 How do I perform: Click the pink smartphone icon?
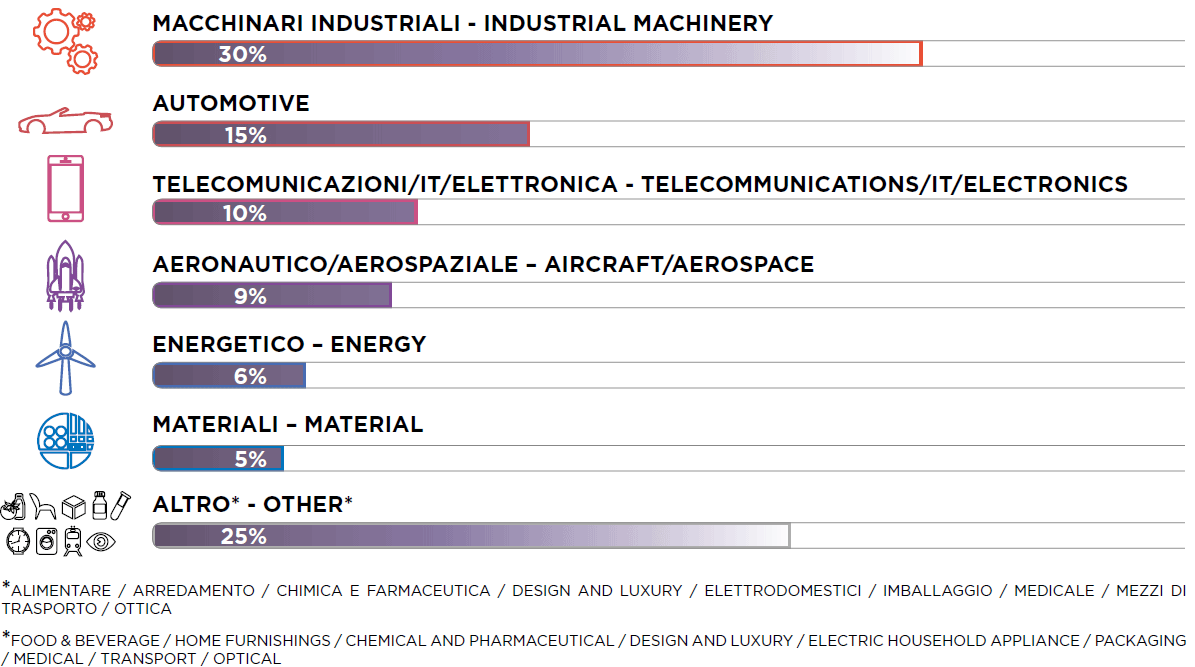pyautogui.click(x=66, y=188)
